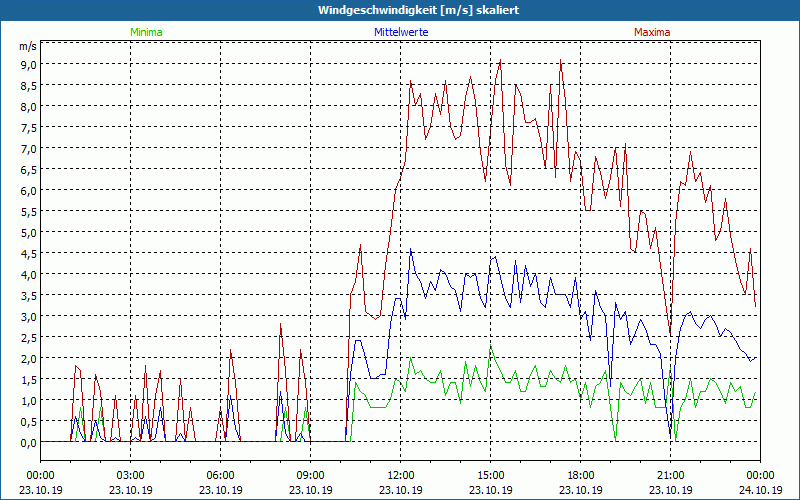Click the 18:00 time axis label

pyautogui.click(x=581, y=476)
